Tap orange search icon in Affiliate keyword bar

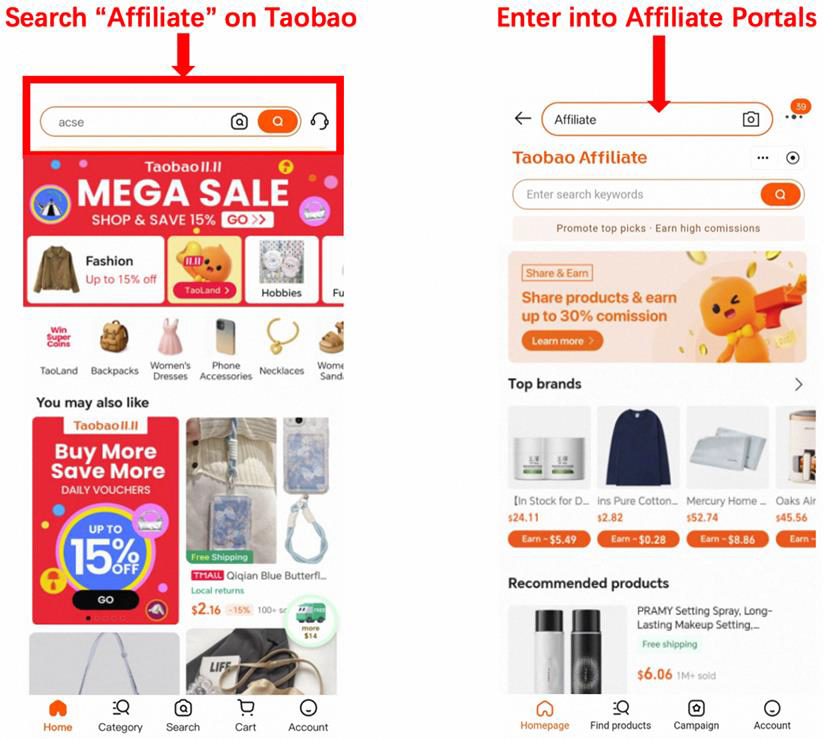coord(781,194)
